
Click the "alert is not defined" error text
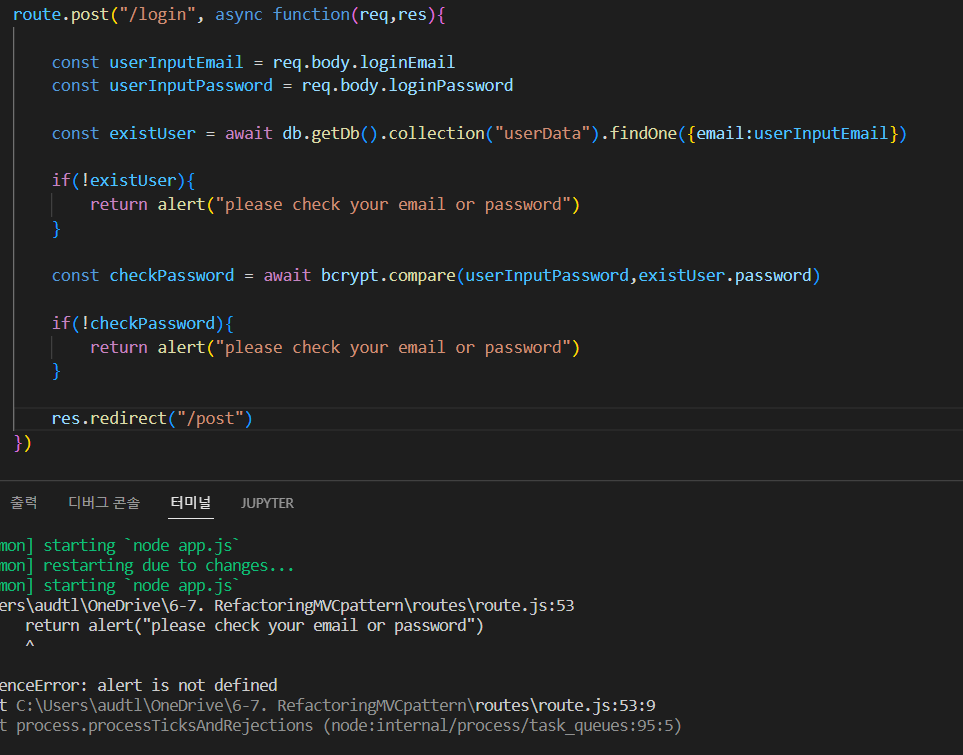click(187, 686)
